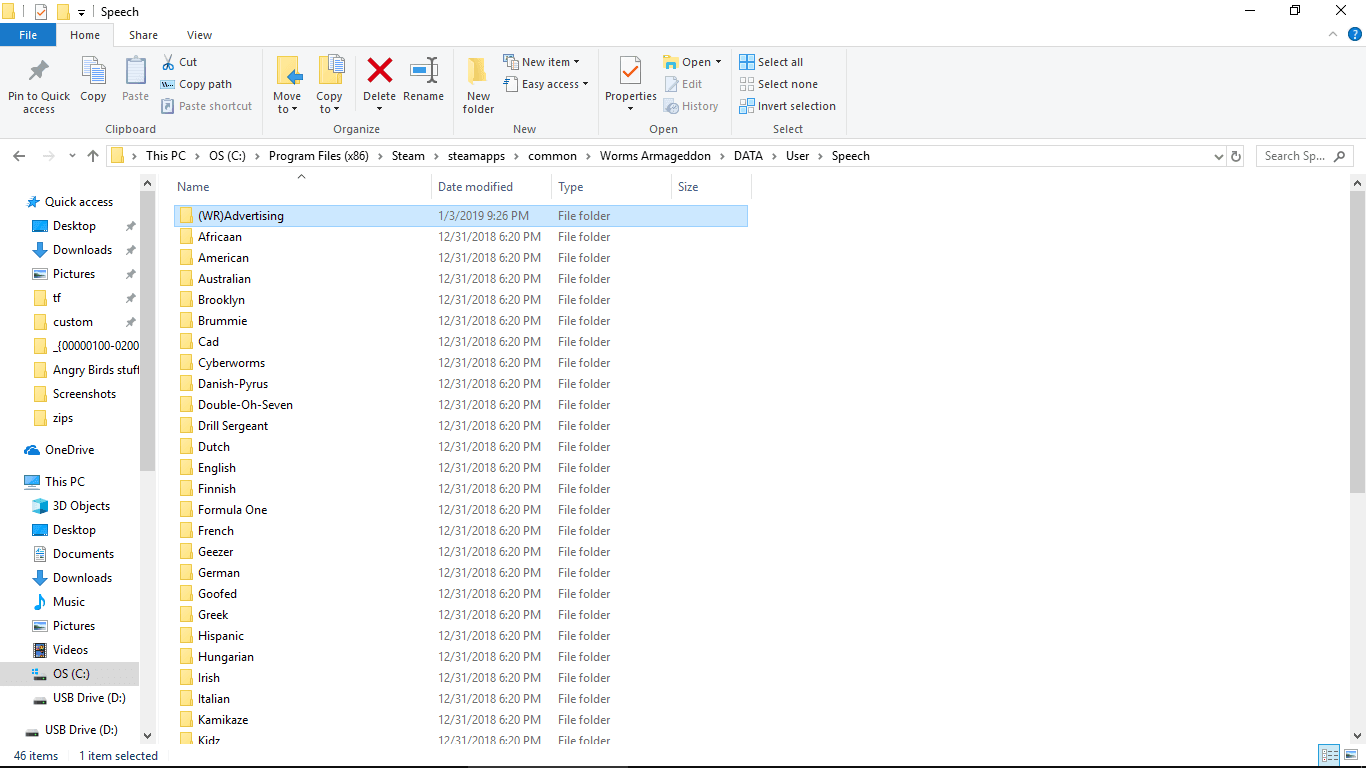Click the Cut scissors icon
Viewport: 1366px width, 768px height.
(x=168, y=62)
